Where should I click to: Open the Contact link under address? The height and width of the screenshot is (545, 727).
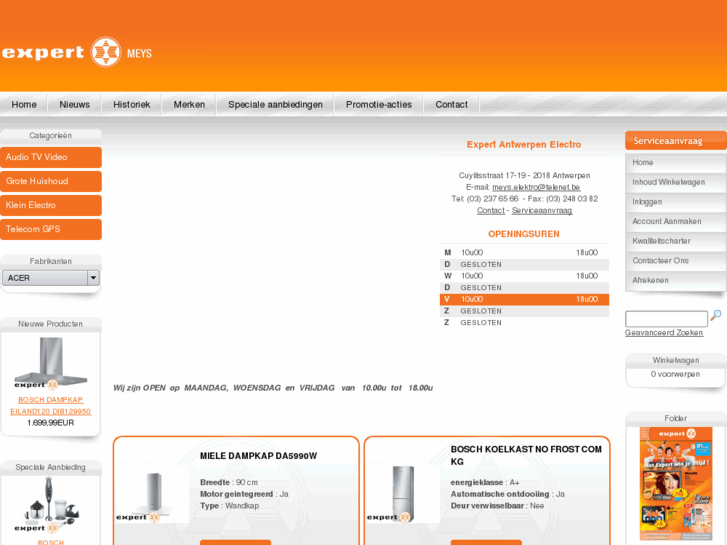point(491,211)
